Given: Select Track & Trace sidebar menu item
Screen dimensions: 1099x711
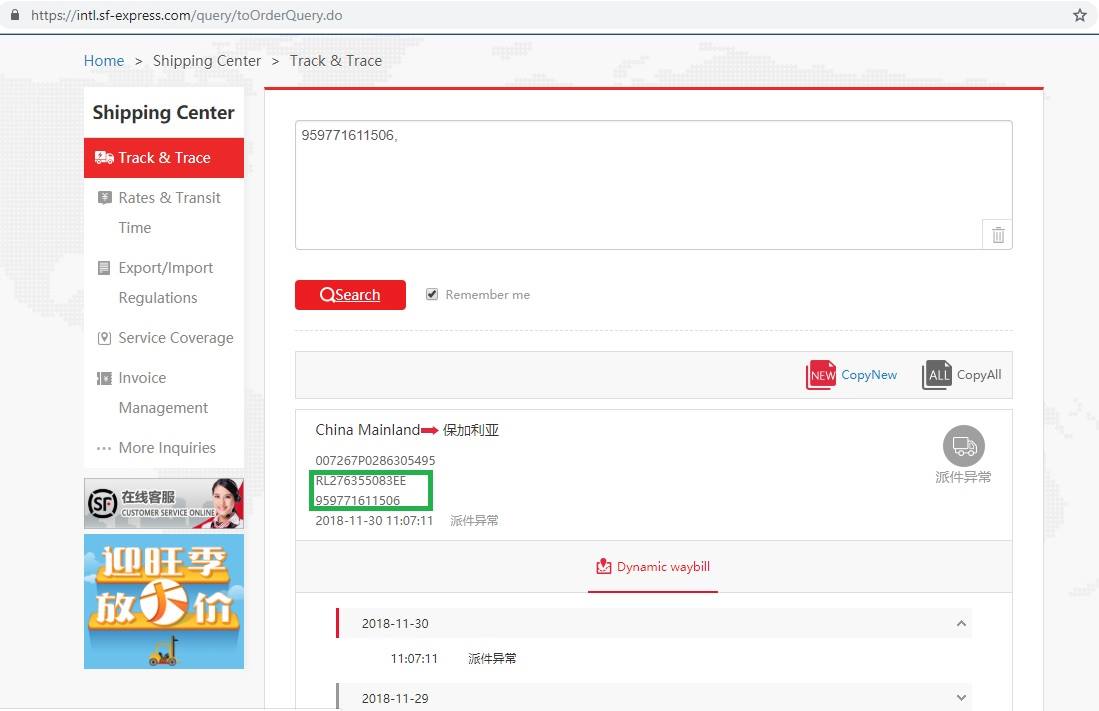Looking at the screenshot, I should coord(164,158).
